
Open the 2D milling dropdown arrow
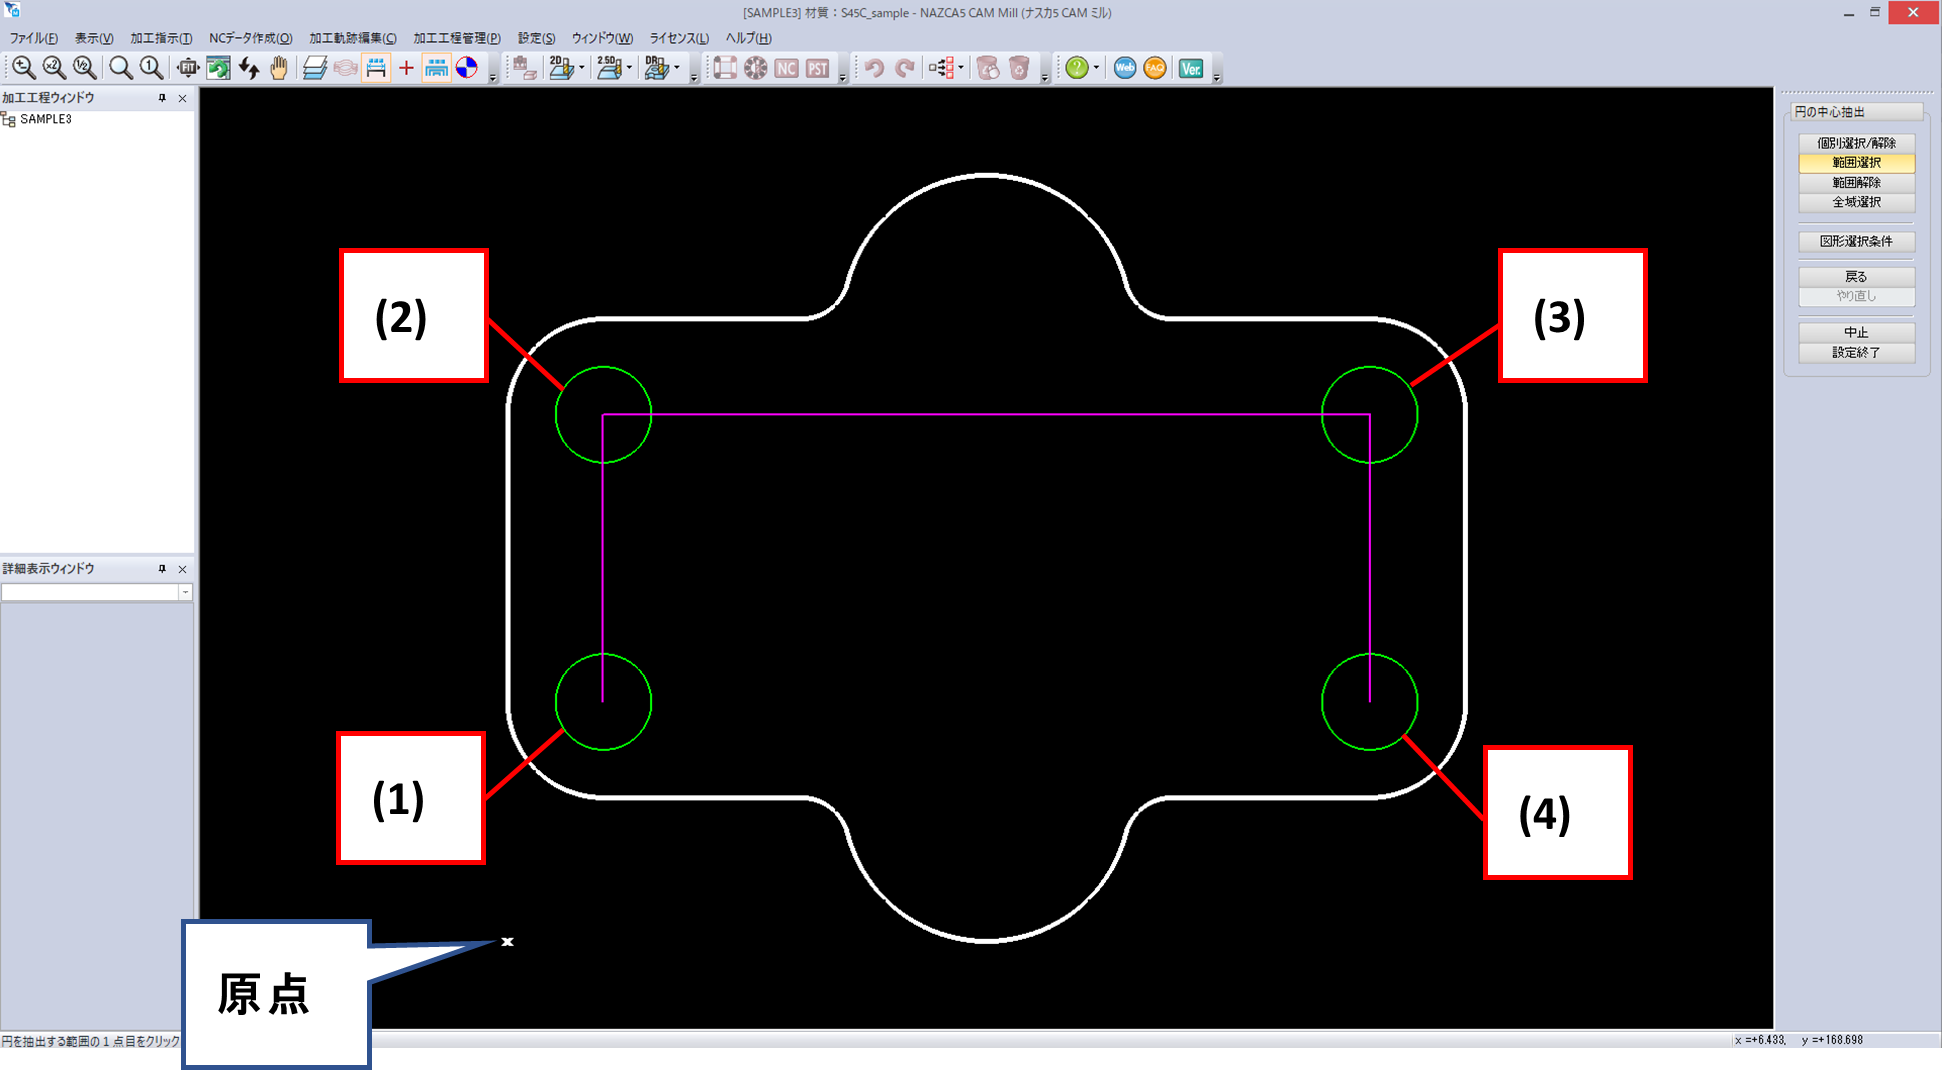(581, 67)
